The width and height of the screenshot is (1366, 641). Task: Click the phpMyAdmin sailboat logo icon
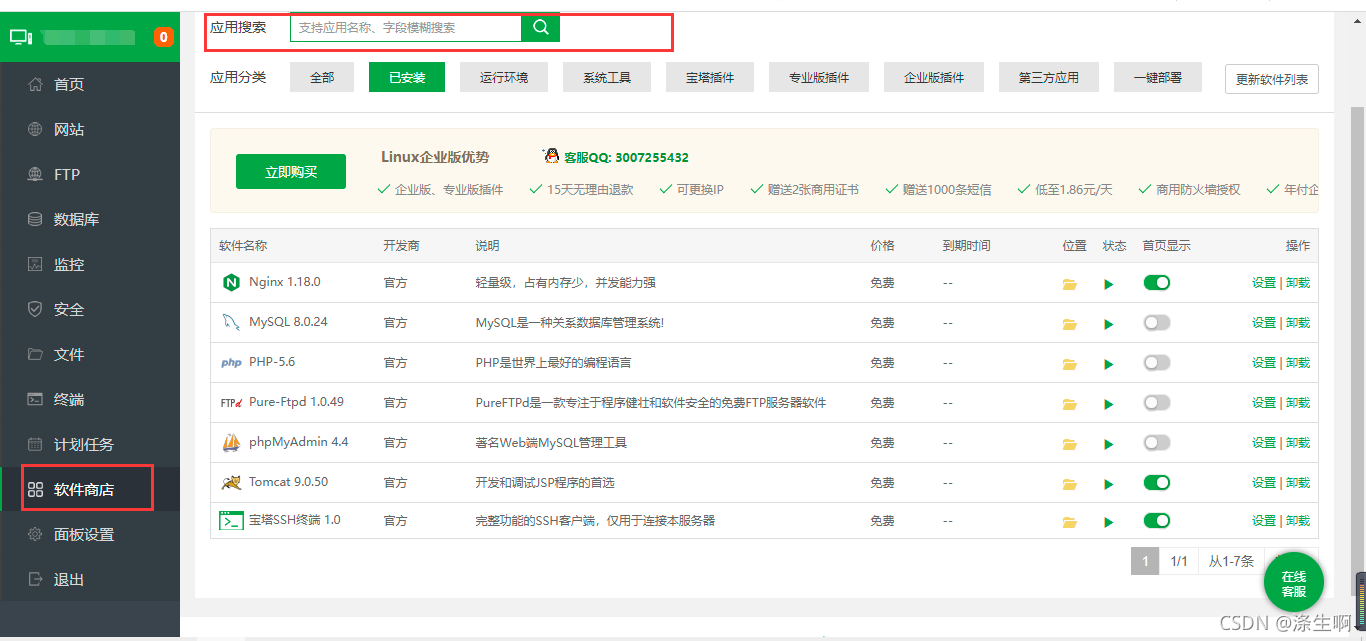tap(231, 442)
